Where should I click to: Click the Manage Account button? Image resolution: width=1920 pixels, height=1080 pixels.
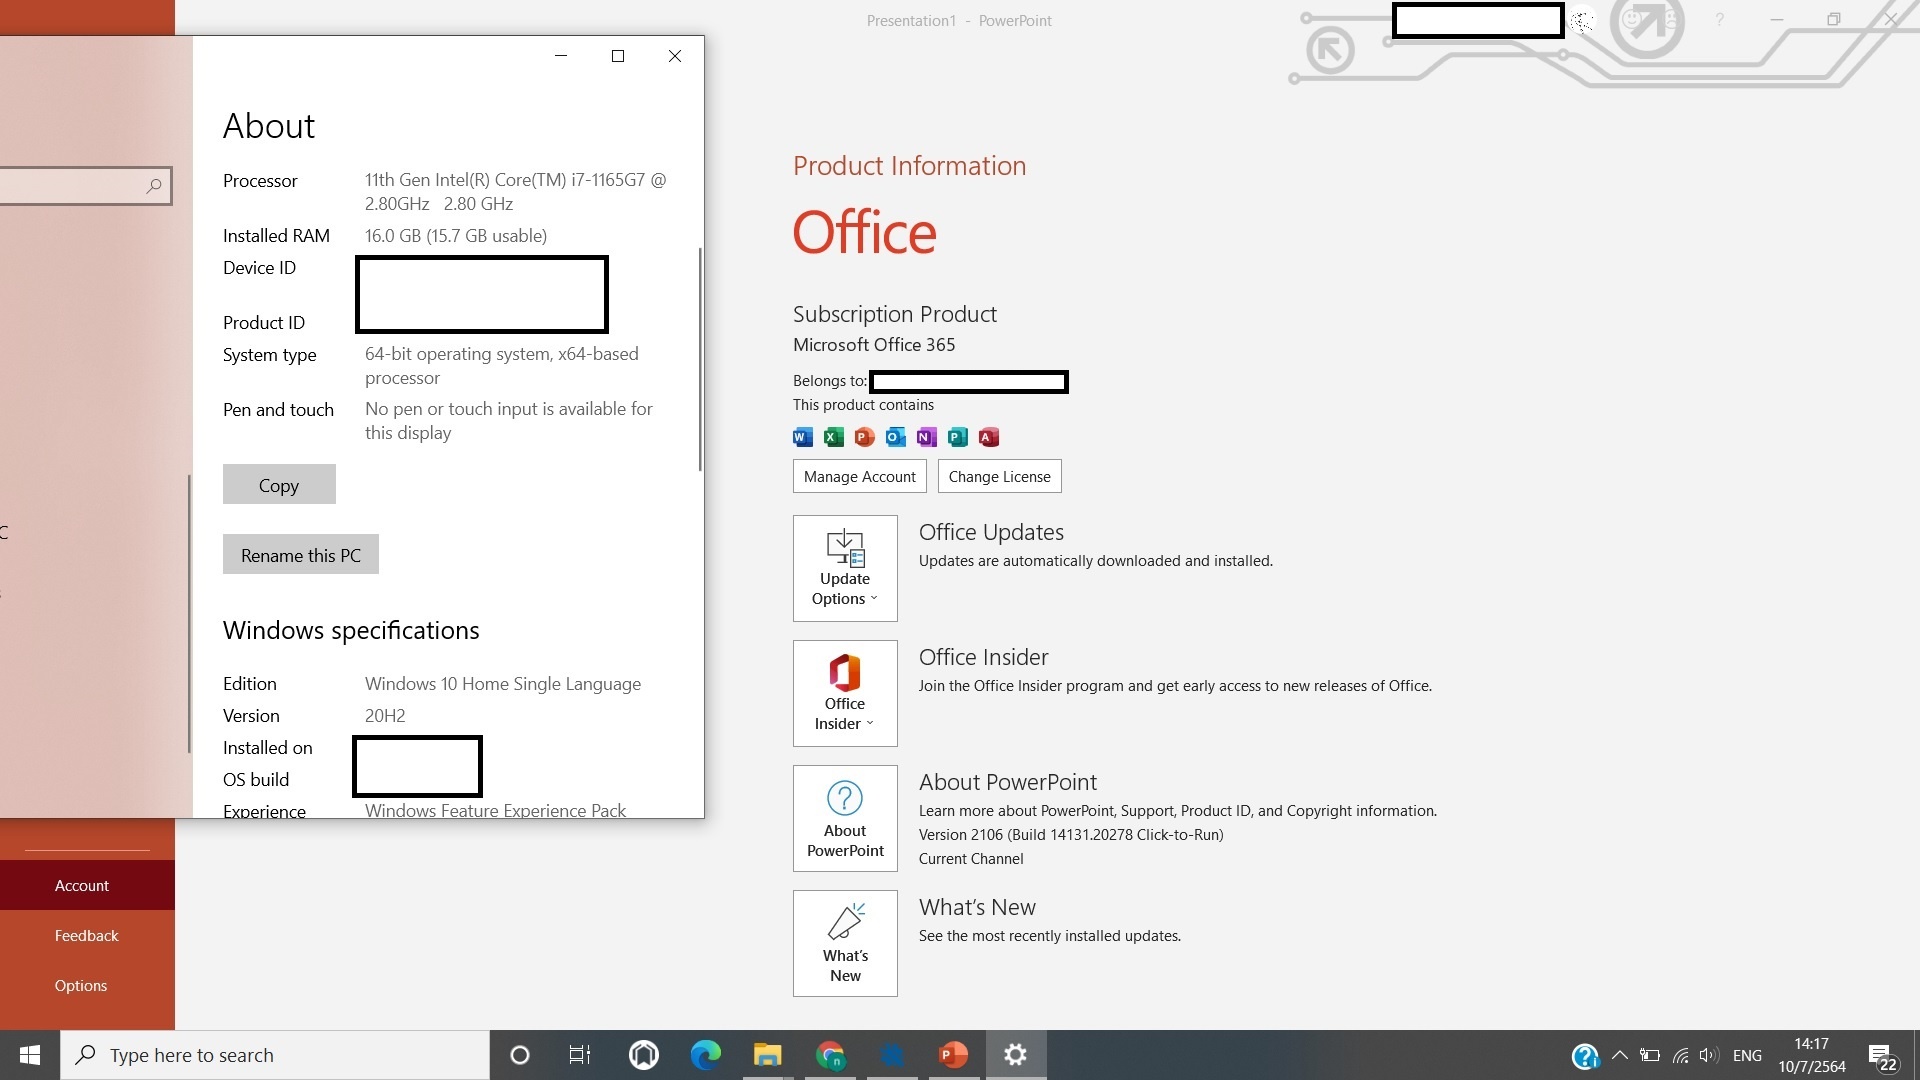click(859, 476)
